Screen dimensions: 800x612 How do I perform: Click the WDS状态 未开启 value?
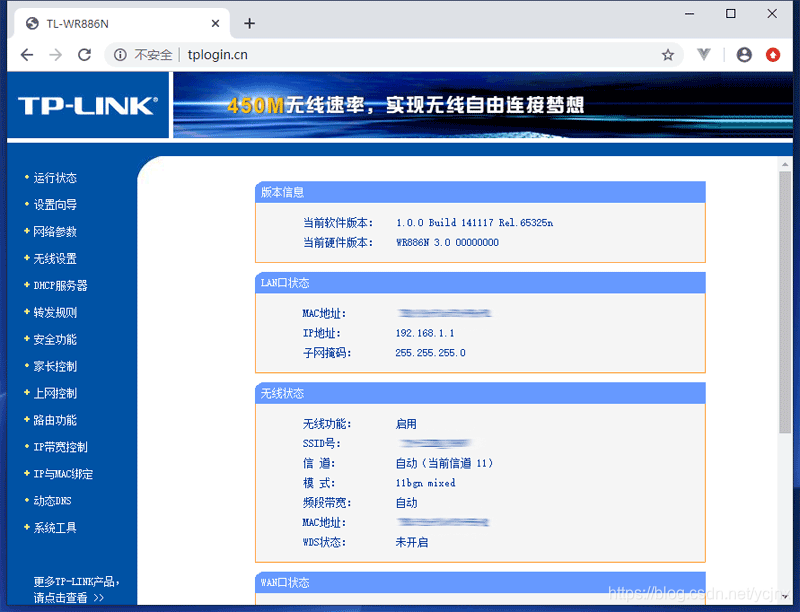point(412,542)
